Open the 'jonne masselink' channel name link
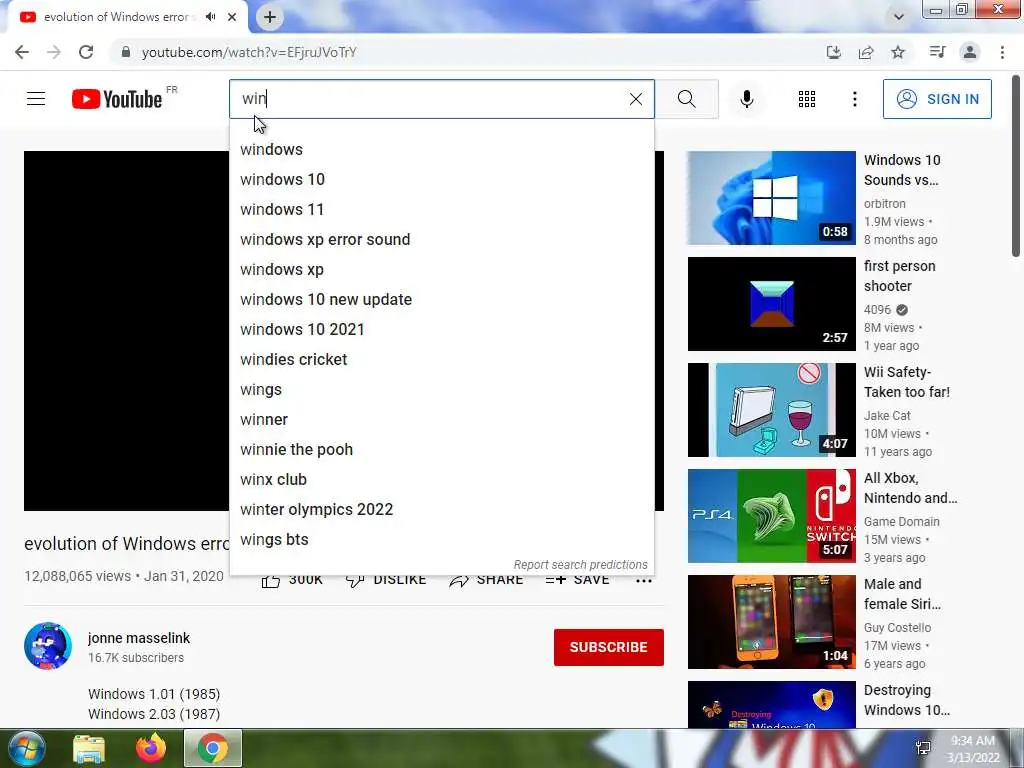This screenshot has height=768, width=1024. pos(139,638)
